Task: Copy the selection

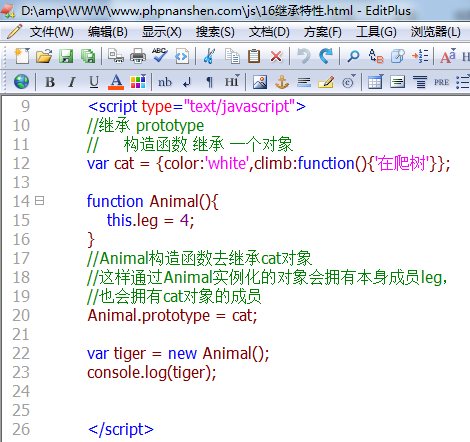Action: 232,56
